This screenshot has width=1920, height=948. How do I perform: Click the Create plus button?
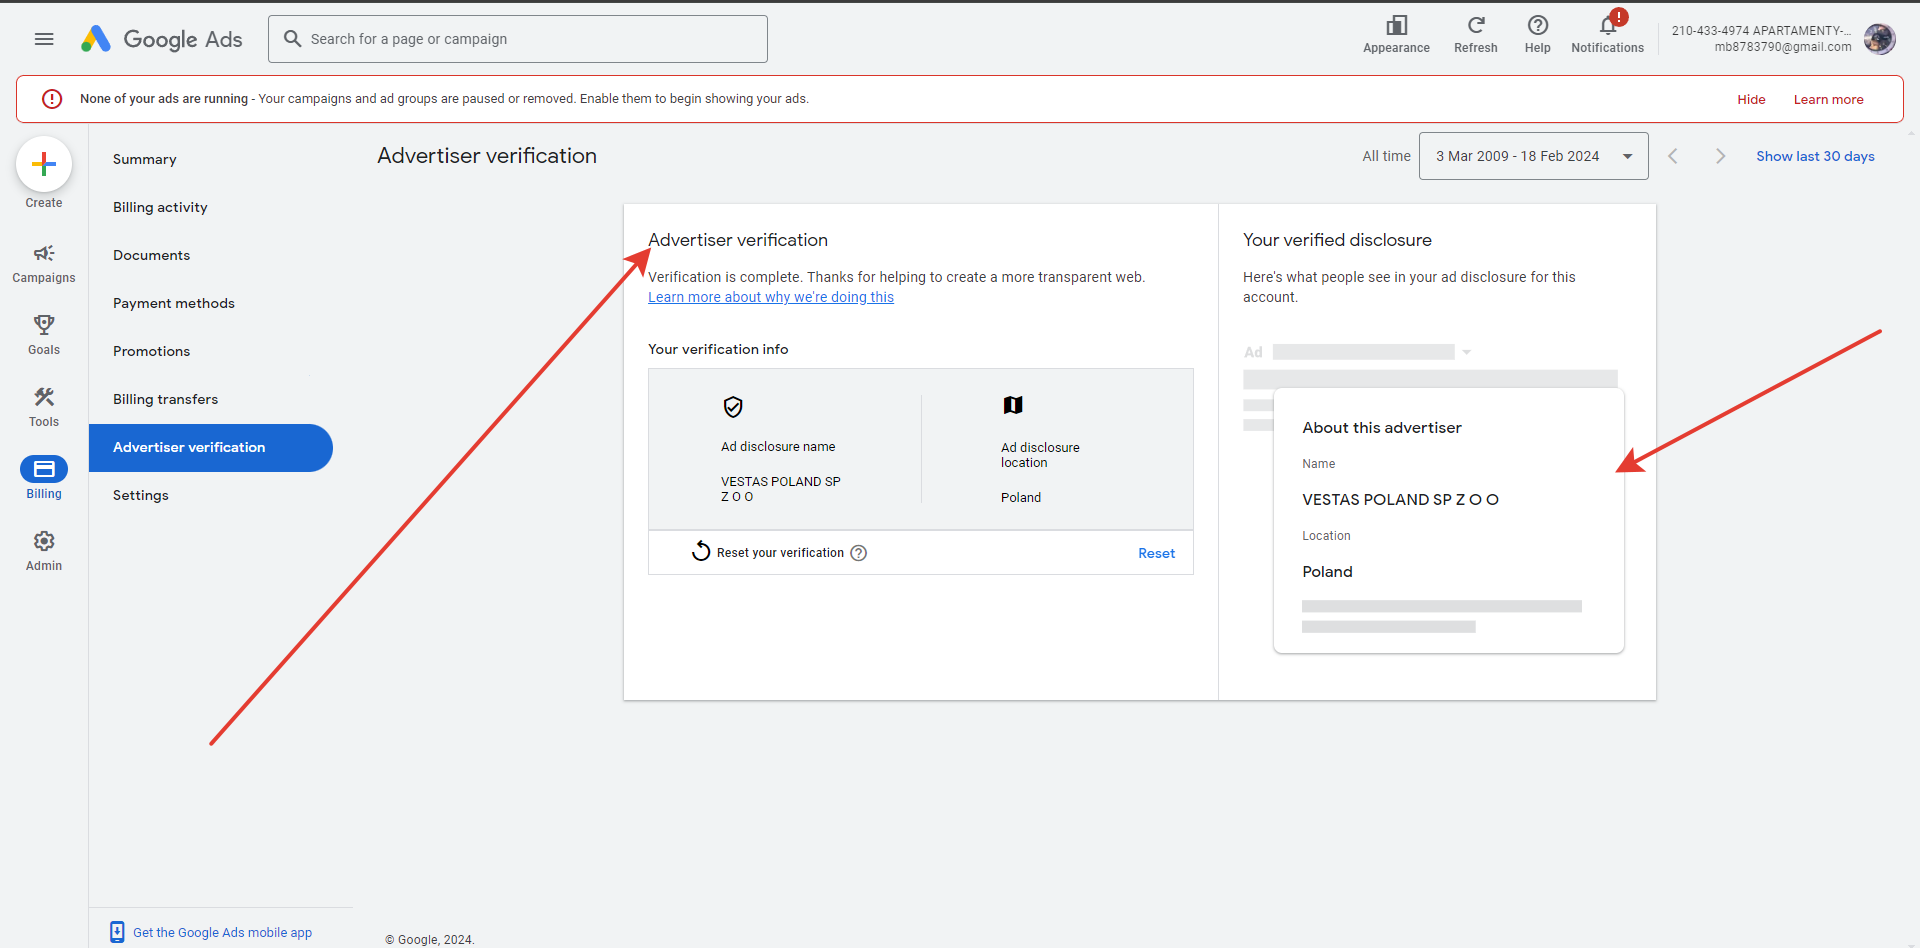pos(44,164)
